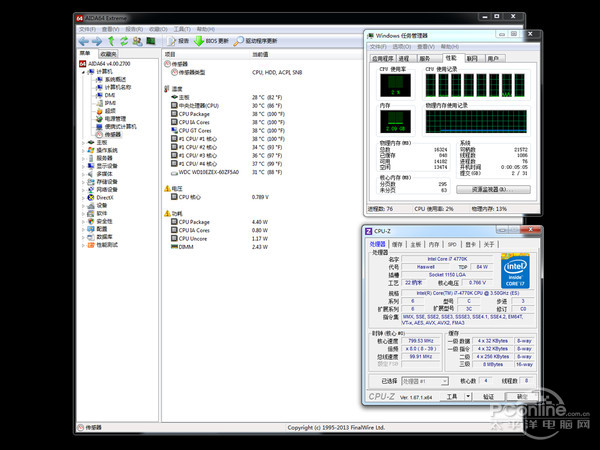The height and width of the screenshot is (450, 600).
Task: Switch to Task Manager 进程 tab
Action: (x=404, y=59)
